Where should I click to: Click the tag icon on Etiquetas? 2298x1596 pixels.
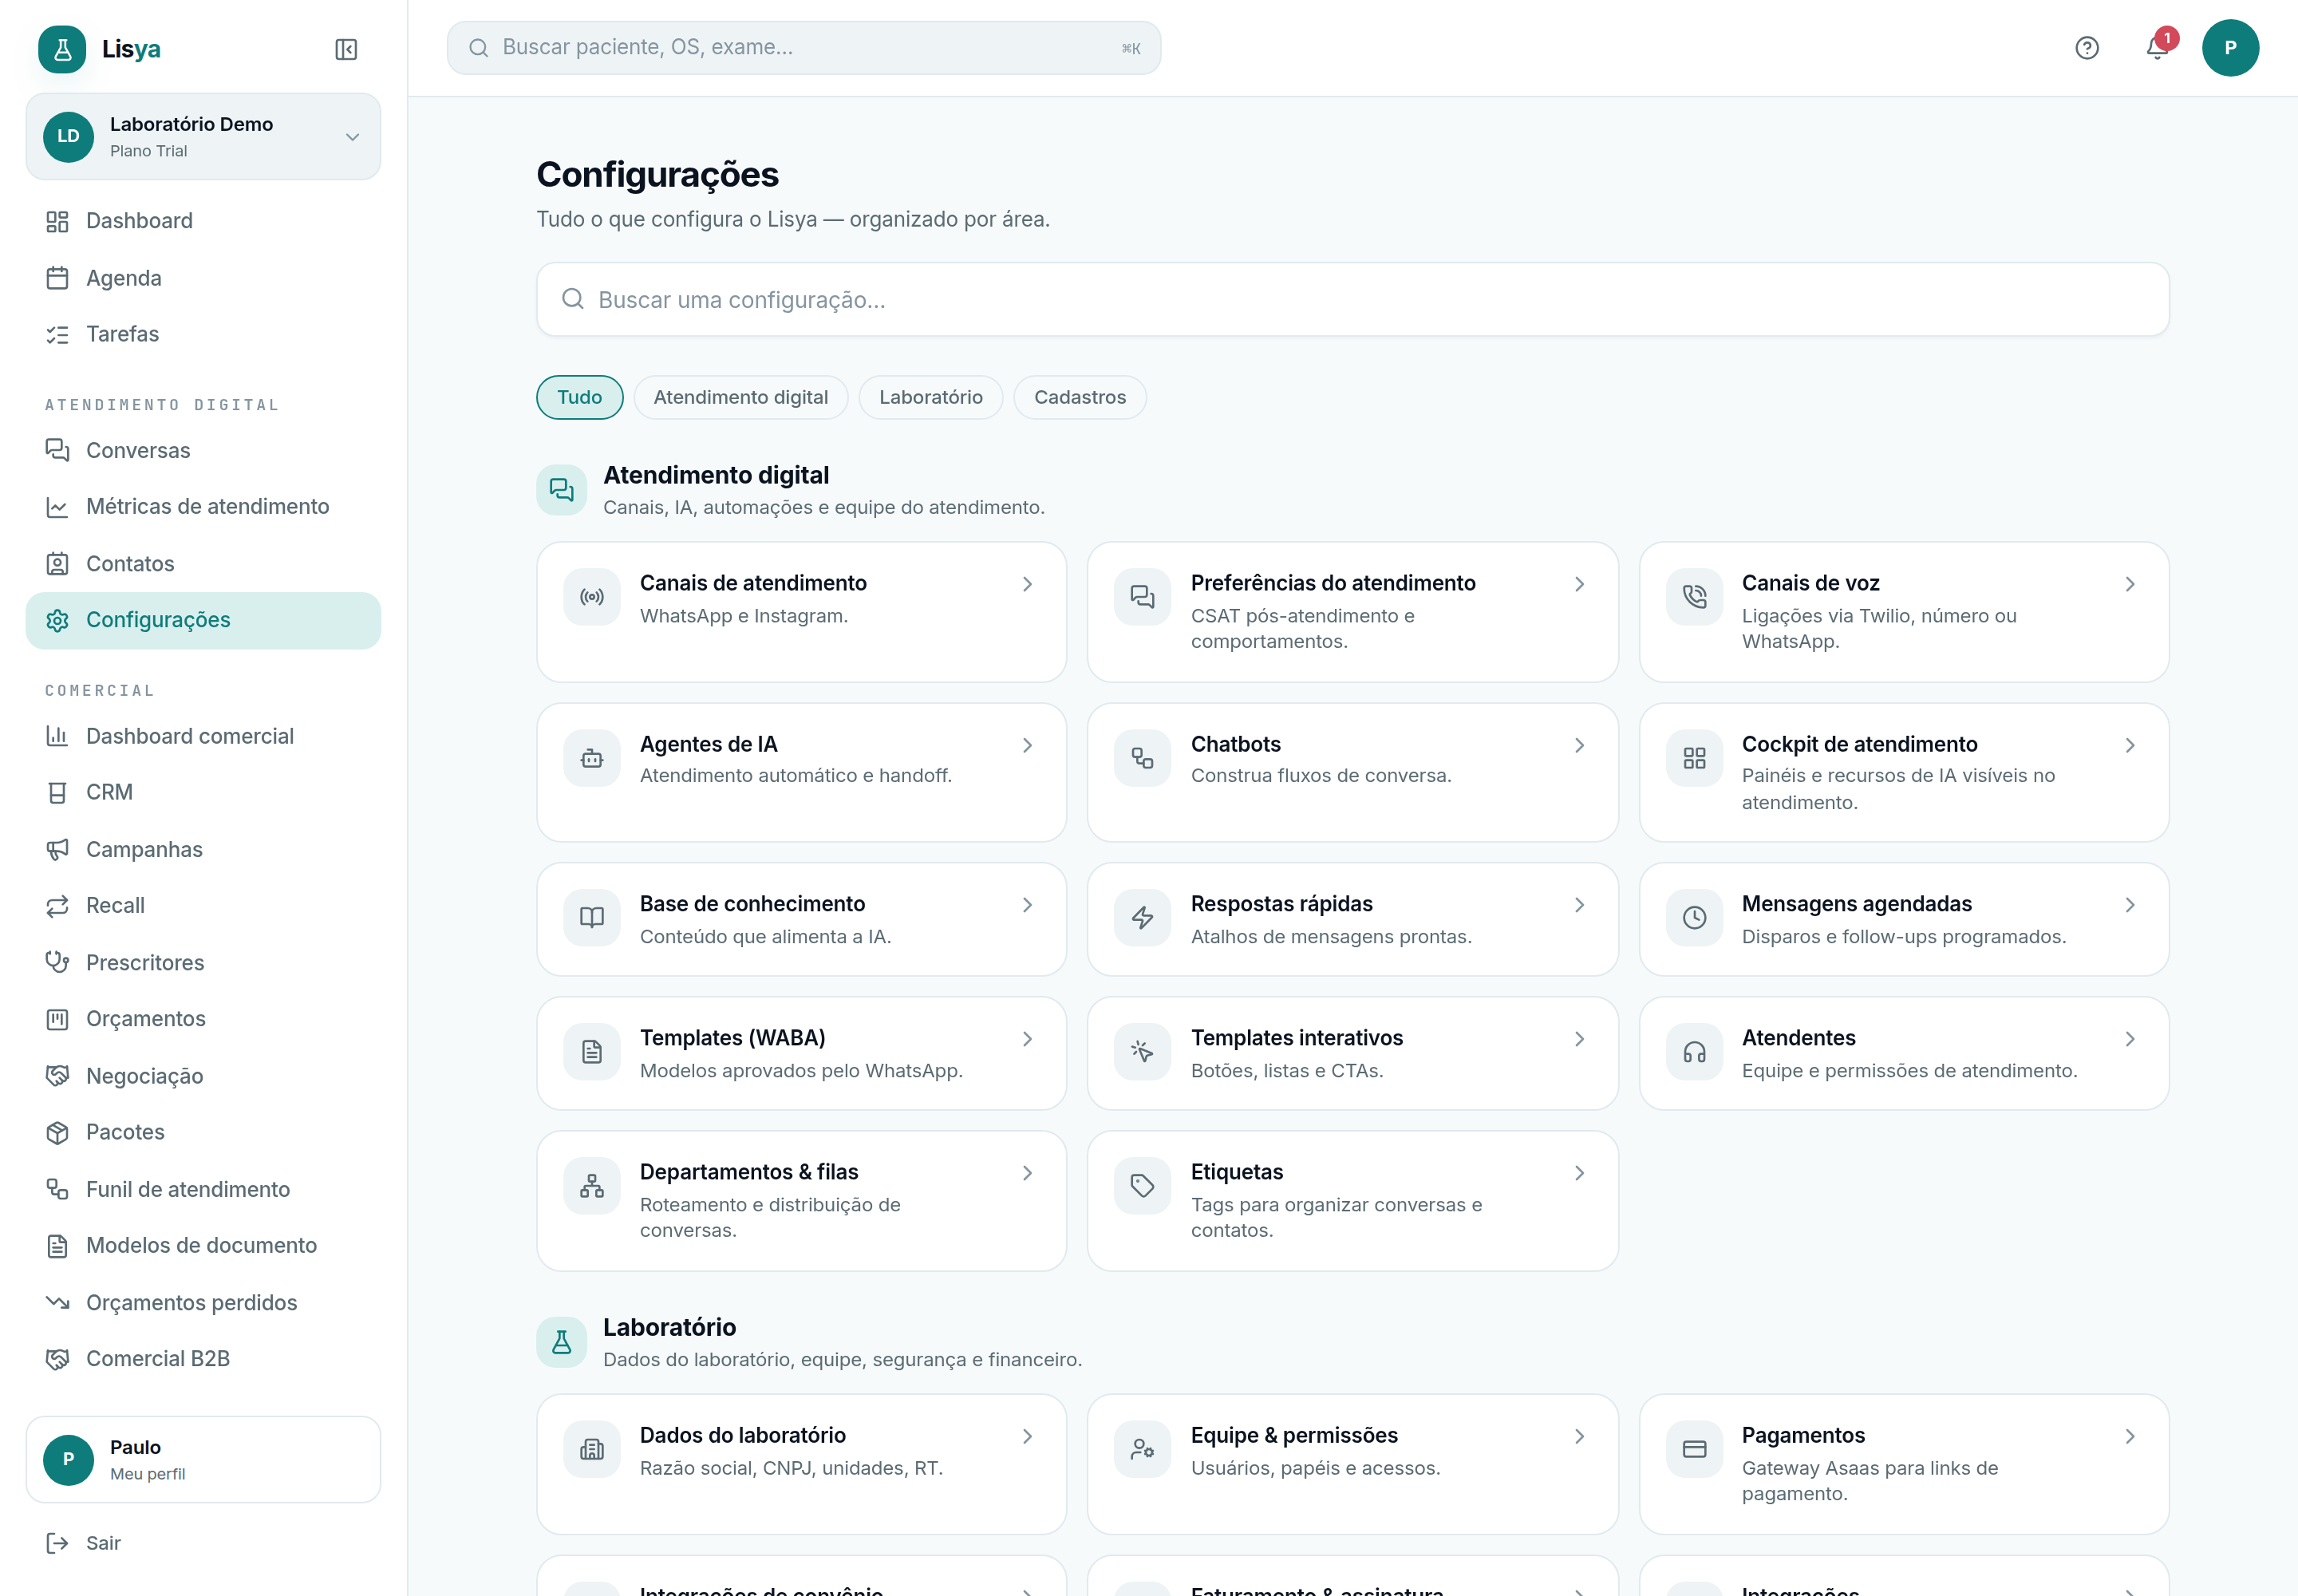click(1142, 1186)
